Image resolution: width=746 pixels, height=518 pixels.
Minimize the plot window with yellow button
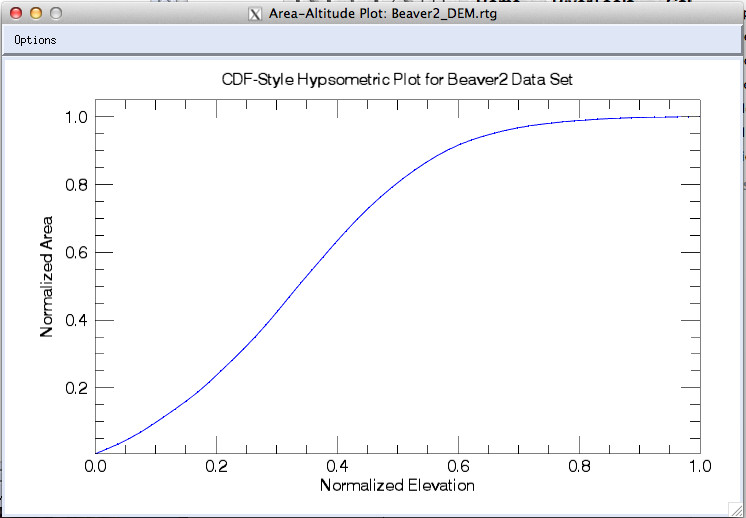tap(35, 14)
